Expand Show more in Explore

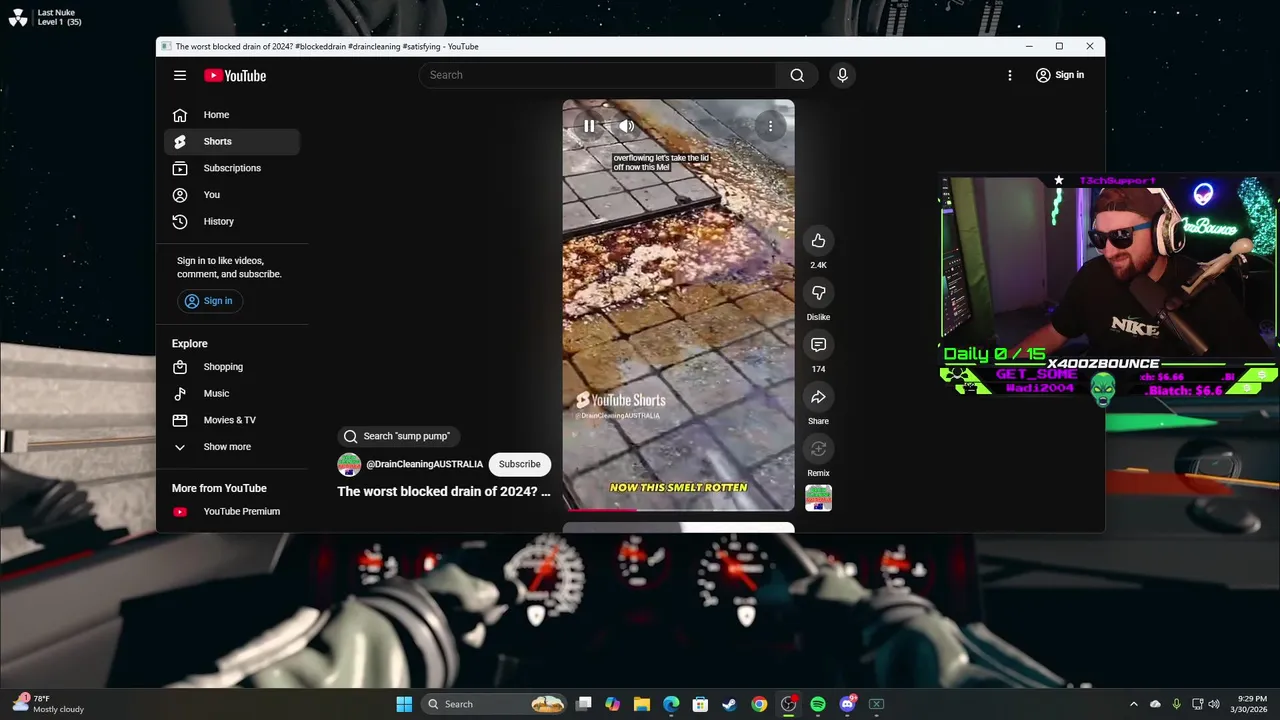point(232,447)
